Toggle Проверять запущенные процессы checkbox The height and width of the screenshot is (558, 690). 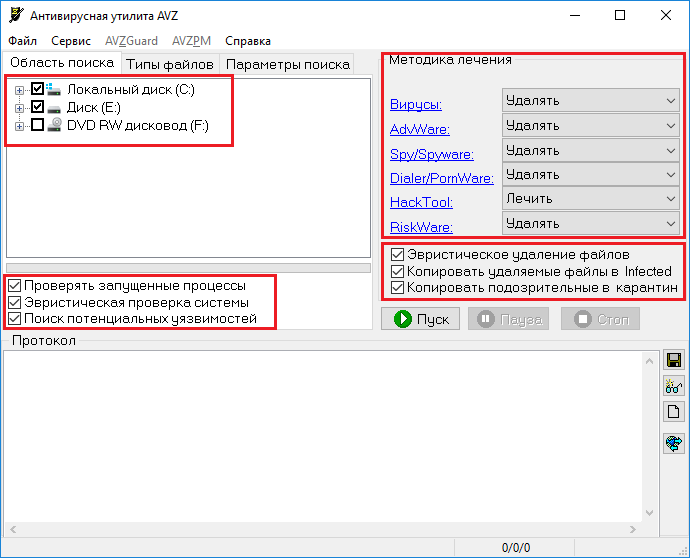tap(15, 286)
